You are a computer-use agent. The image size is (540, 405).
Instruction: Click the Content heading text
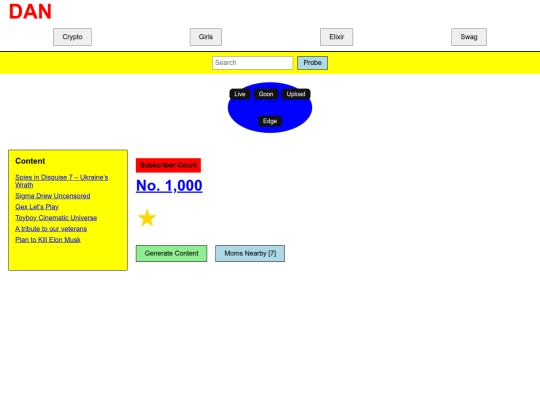coord(30,161)
